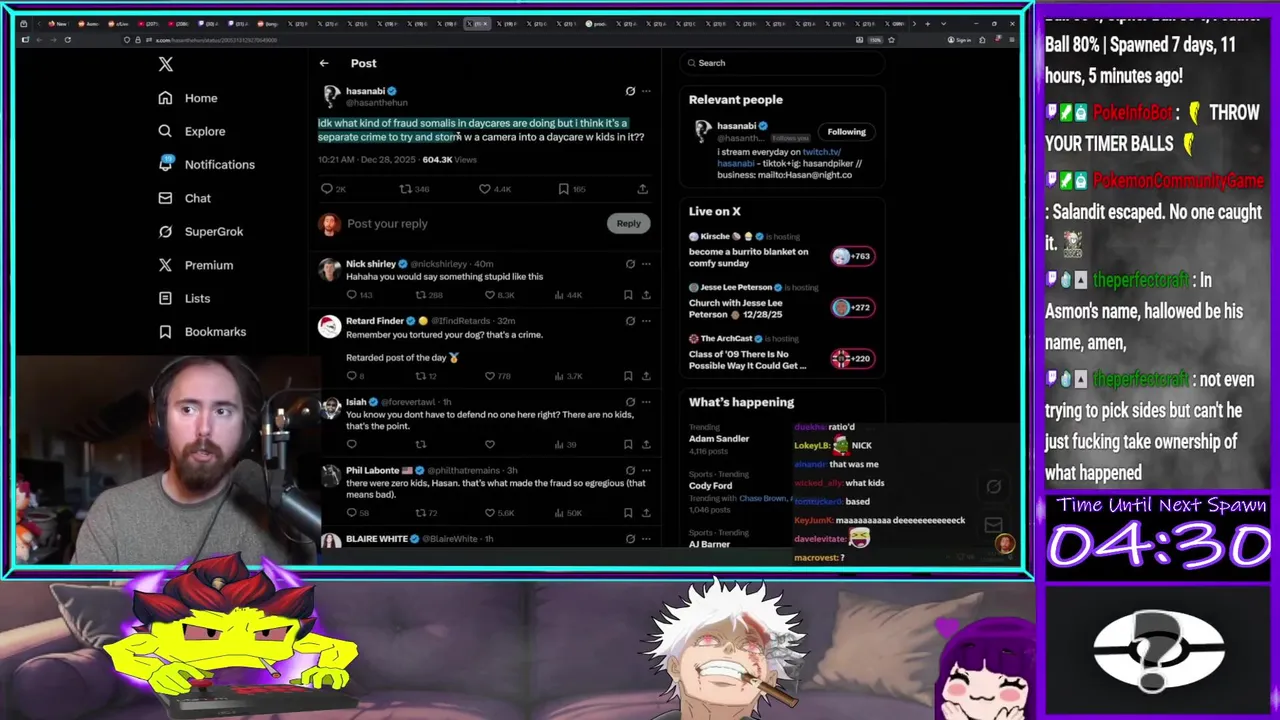This screenshot has height=720, width=1280.
Task: Open Premium in X sidebar
Action: (x=196, y=265)
